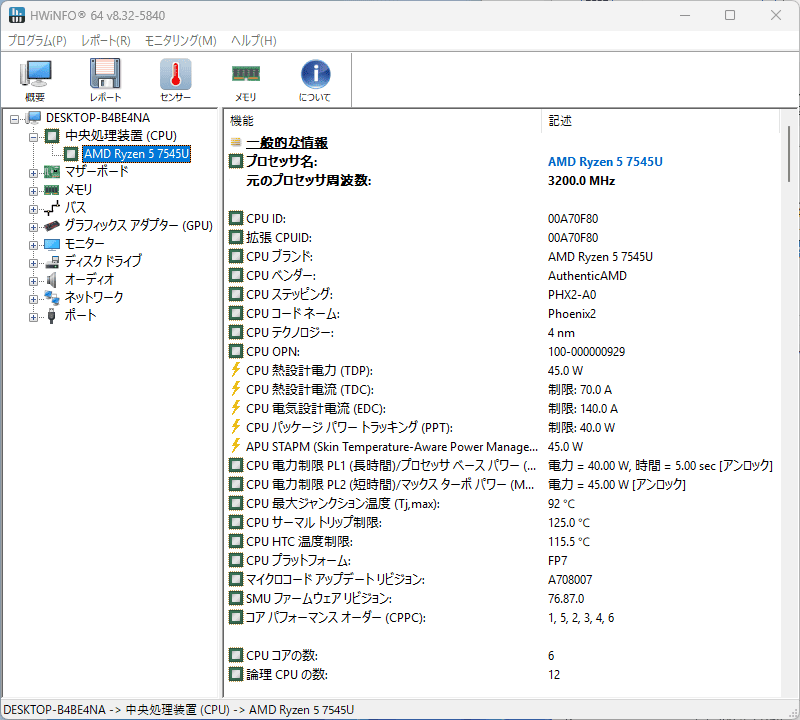This screenshot has height=720, width=800.
Task: Click the レポート floppy disk icon
Action: (105, 80)
